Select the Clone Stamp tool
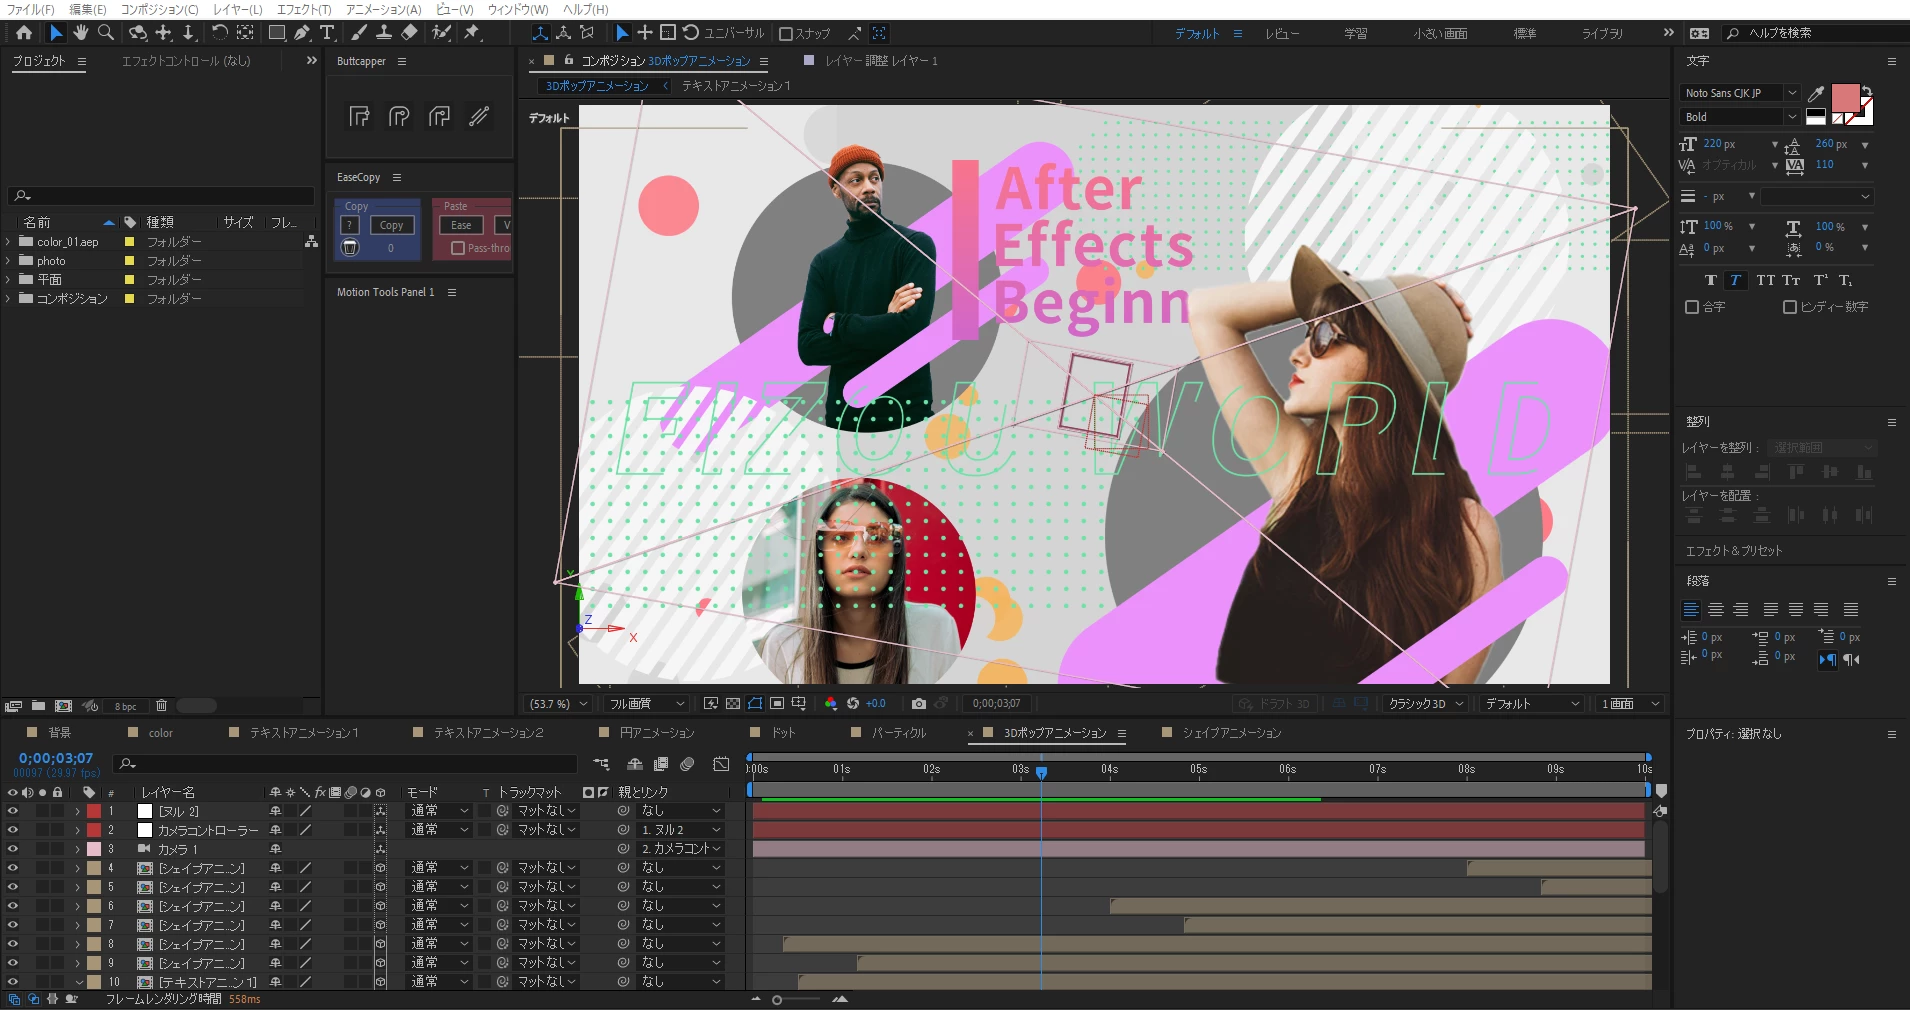This screenshot has width=1910, height=1010. pos(383,33)
